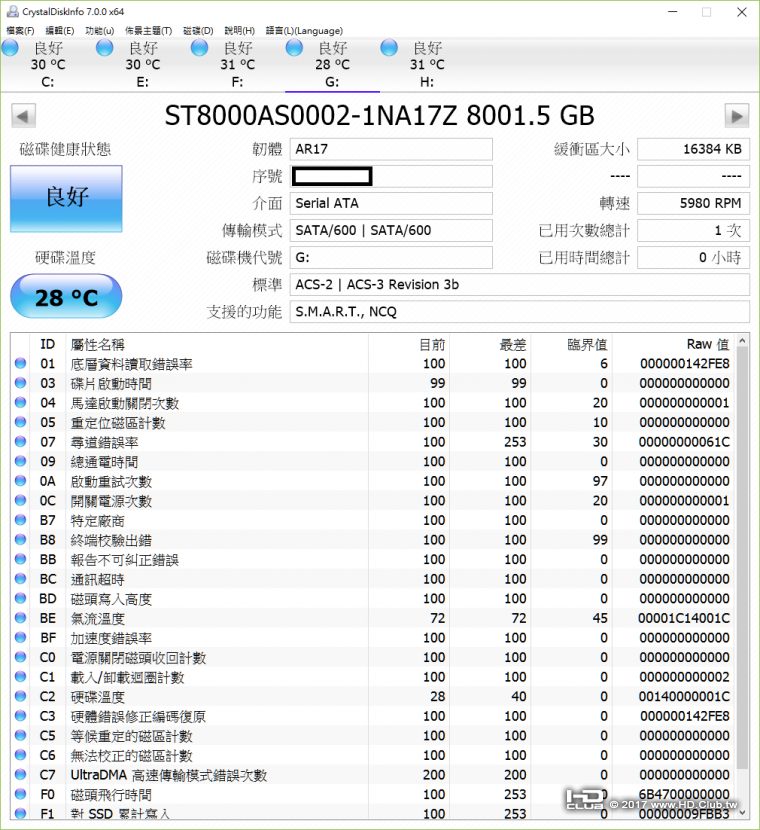Click status dot for attribute BC

click(x=21, y=579)
